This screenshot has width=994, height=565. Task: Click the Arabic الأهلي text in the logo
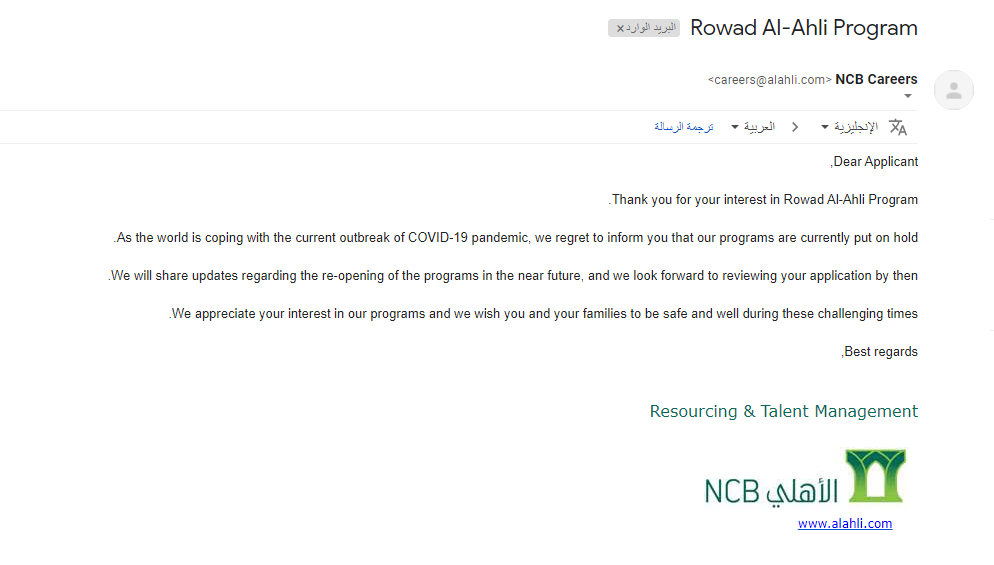click(x=802, y=491)
